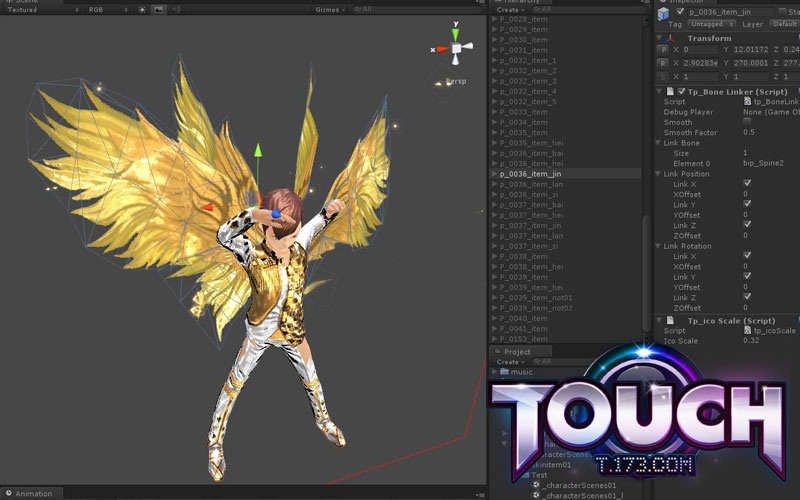This screenshot has width=800, height=500.
Task: Click the Scene view search field
Action: pyautogui.click(x=416, y=10)
